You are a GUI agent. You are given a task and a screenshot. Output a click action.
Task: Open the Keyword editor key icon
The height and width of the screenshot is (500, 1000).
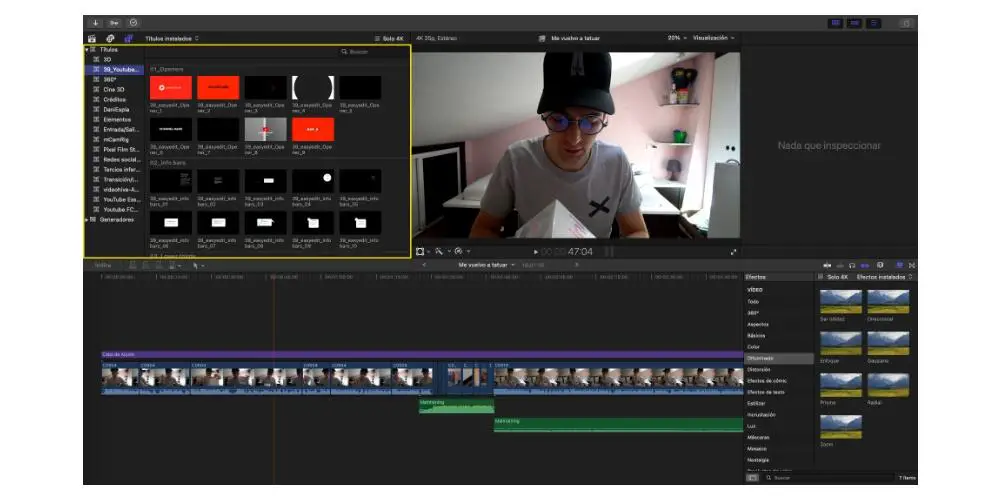[115, 22]
